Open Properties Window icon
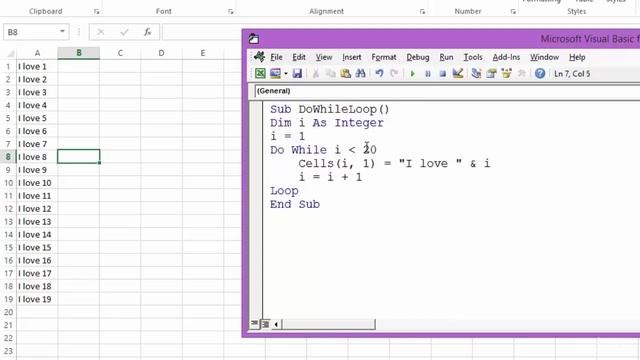This screenshot has height=360, width=640. pyautogui.click(x=491, y=73)
